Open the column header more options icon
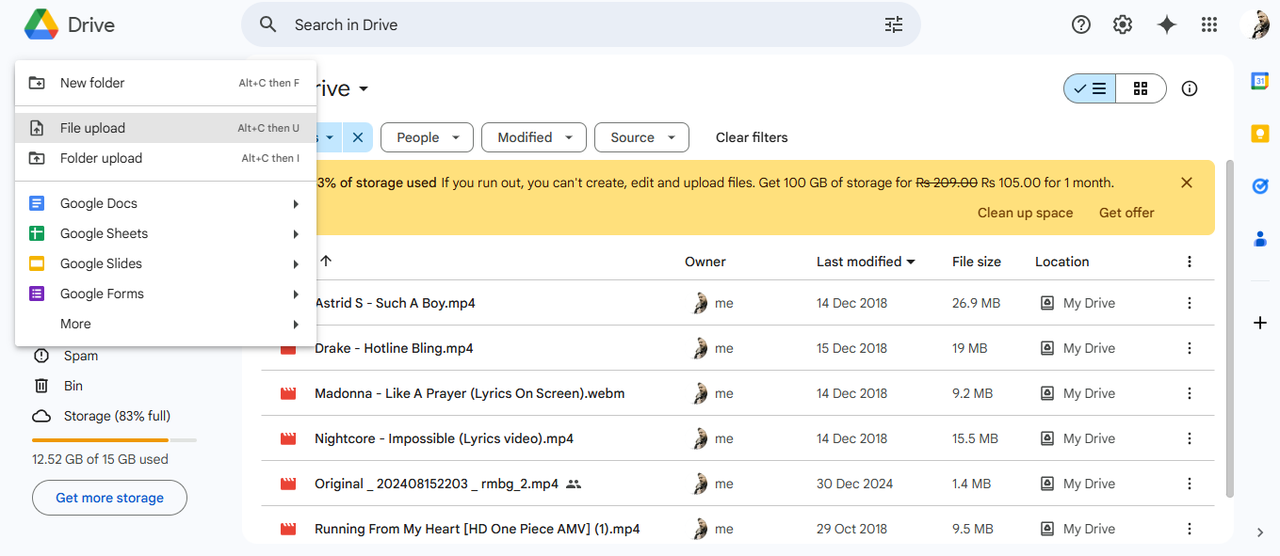The width and height of the screenshot is (1280, 556). click(x=1189, y=262)
